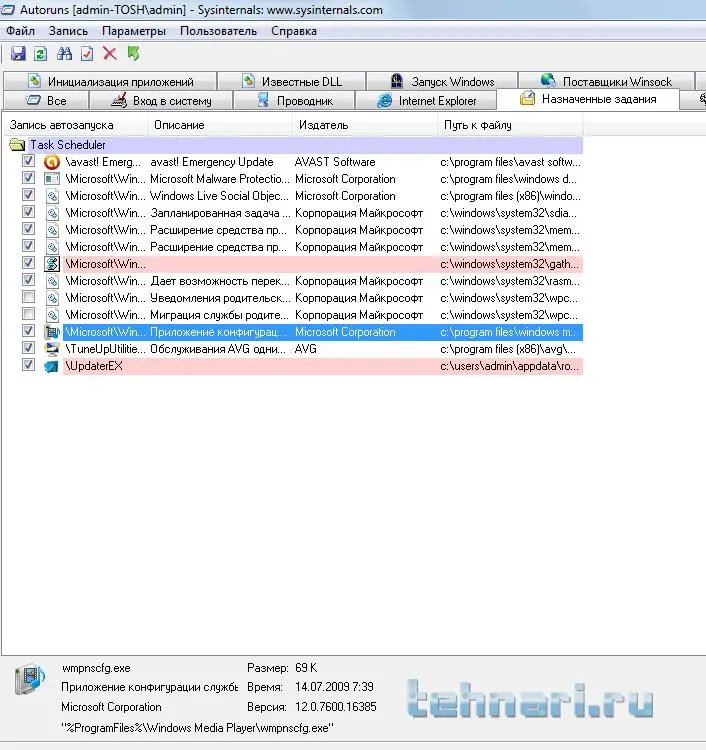Select the c:\users\admin\appdata\ro... path

click(x=509, y=366)
